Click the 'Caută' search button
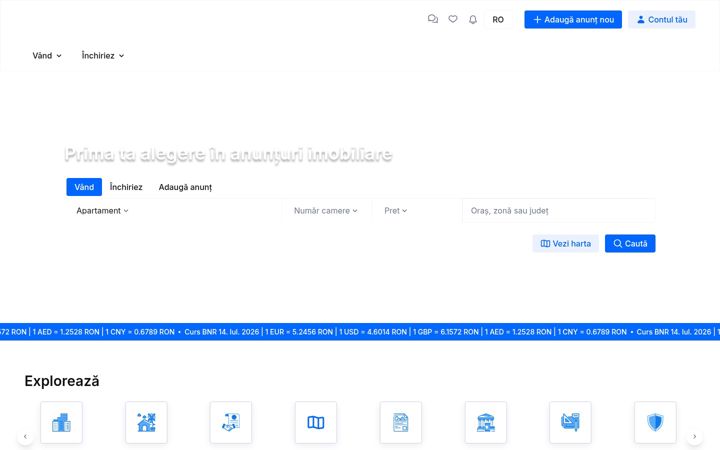The width and height of the screenshot is (720, 450). coord(630,243)
